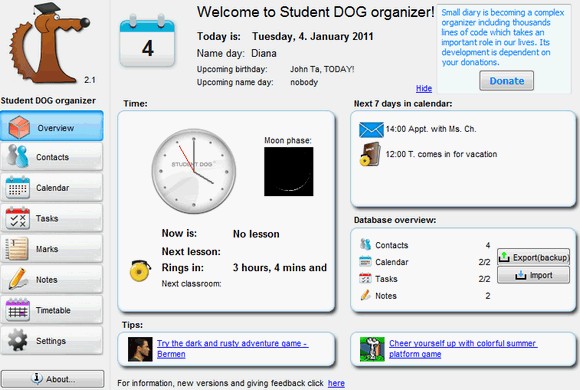
Task: Hide the donation message via Hide link
Action: point(424,88)
